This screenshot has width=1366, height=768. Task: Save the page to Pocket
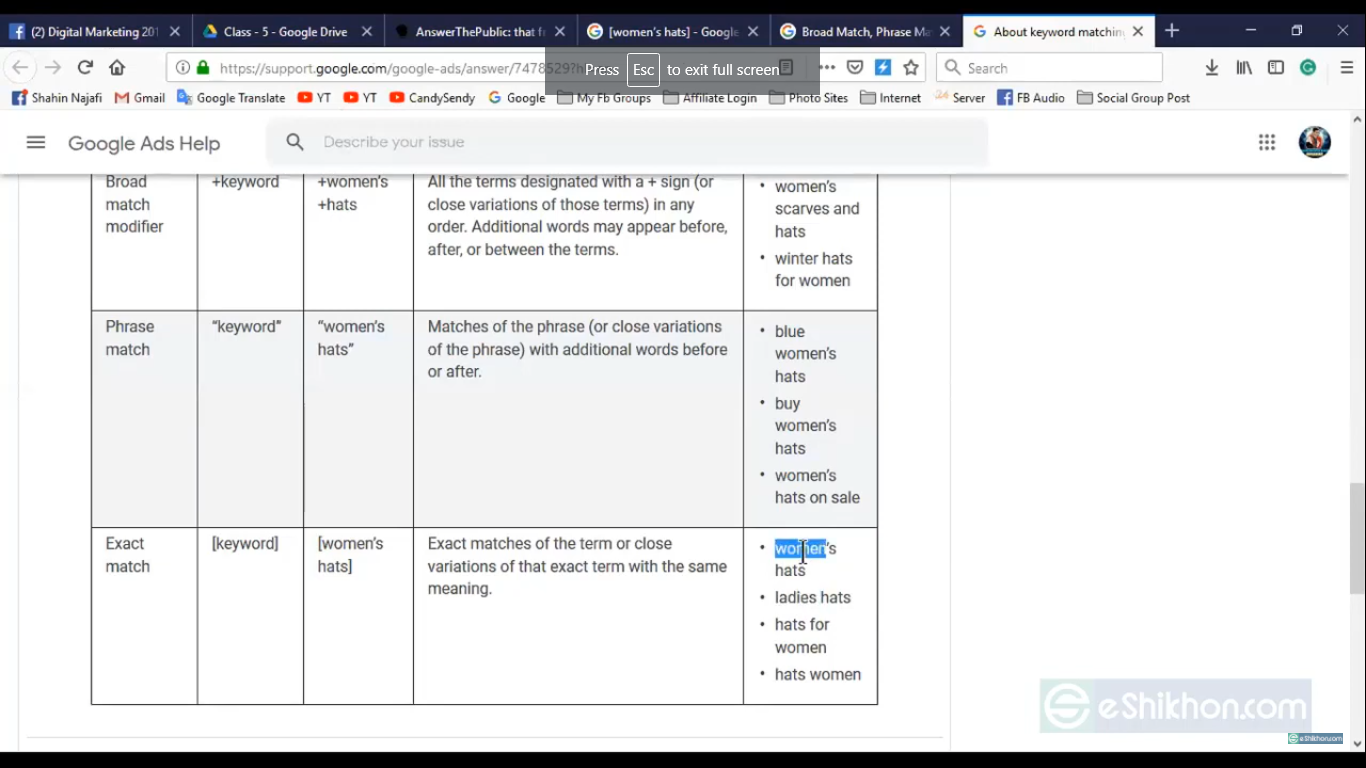[x=855, y=68]
